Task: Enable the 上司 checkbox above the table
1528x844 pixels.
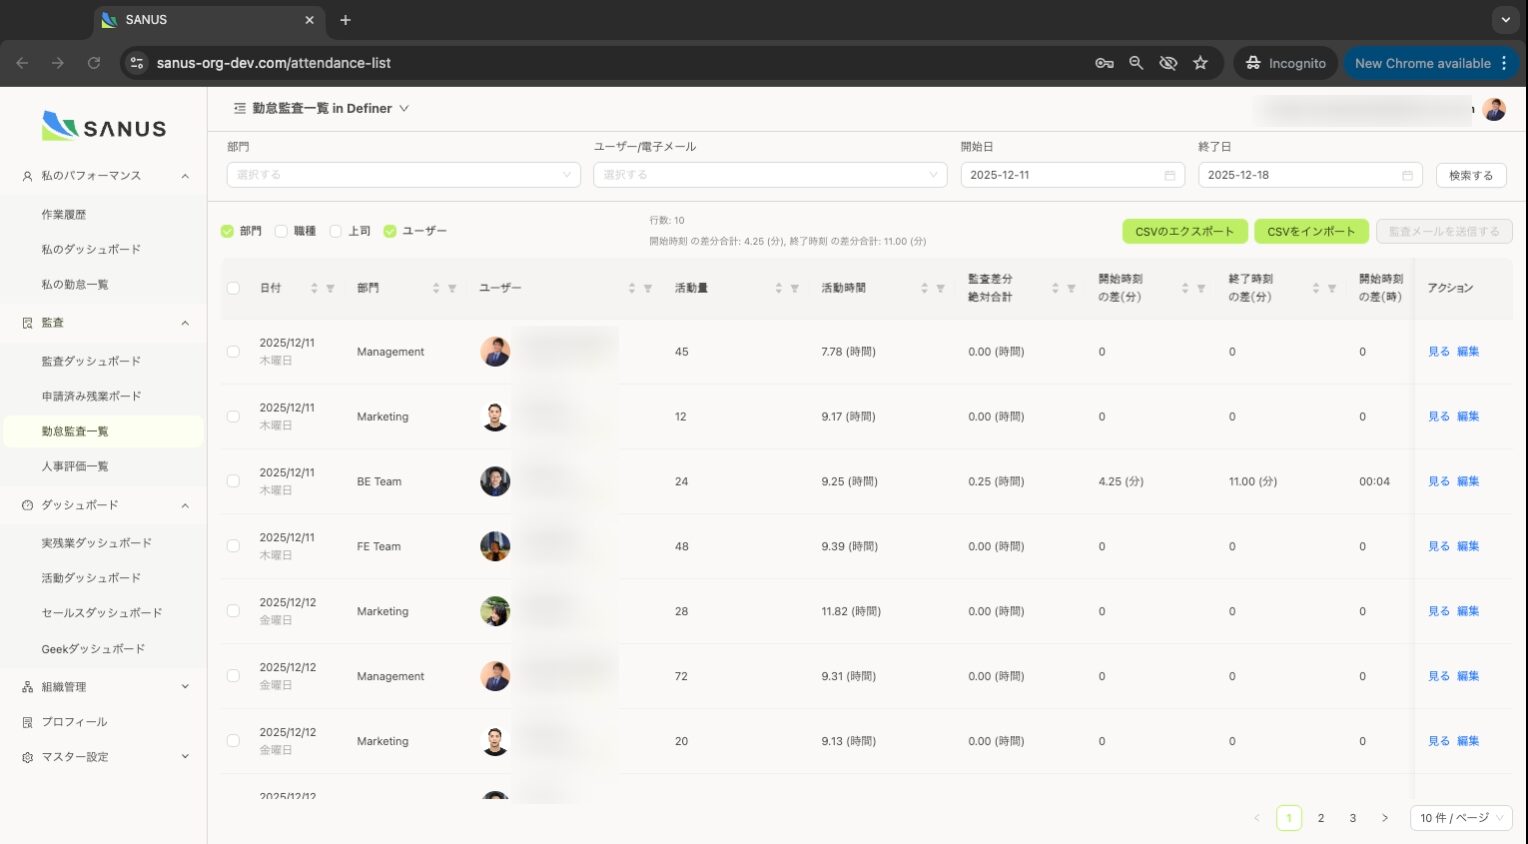Action: tap(335, 231)
